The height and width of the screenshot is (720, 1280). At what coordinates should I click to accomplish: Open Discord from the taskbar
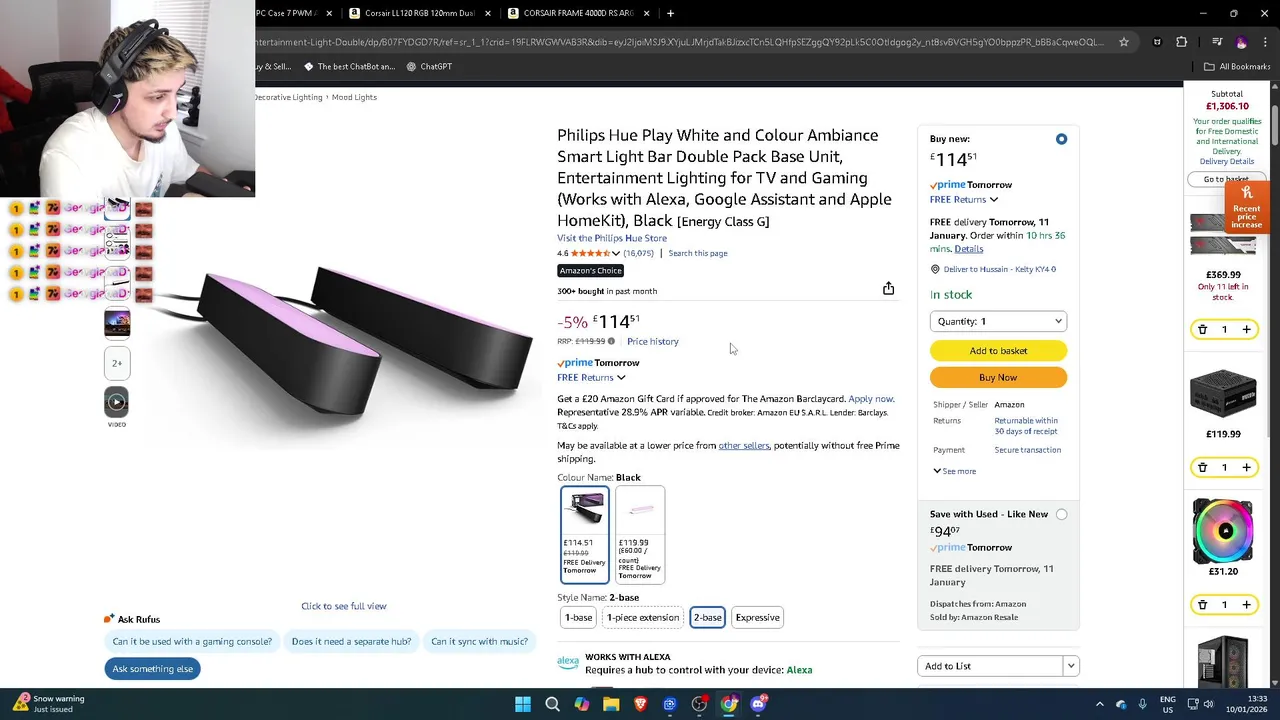758,704
